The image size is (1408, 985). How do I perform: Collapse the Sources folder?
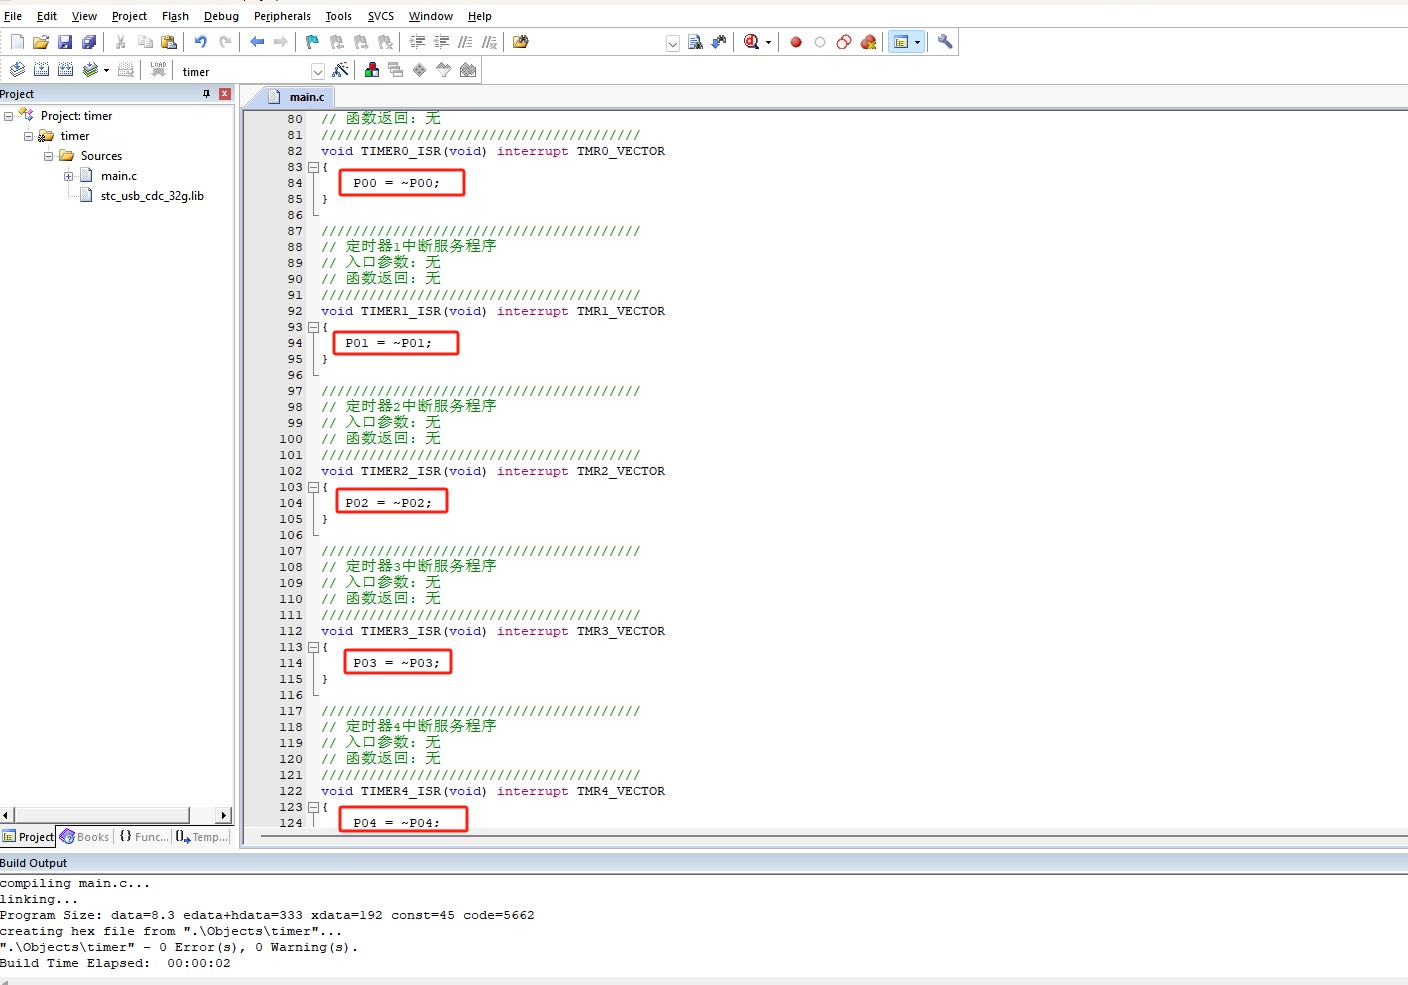(x=48, y=156)
